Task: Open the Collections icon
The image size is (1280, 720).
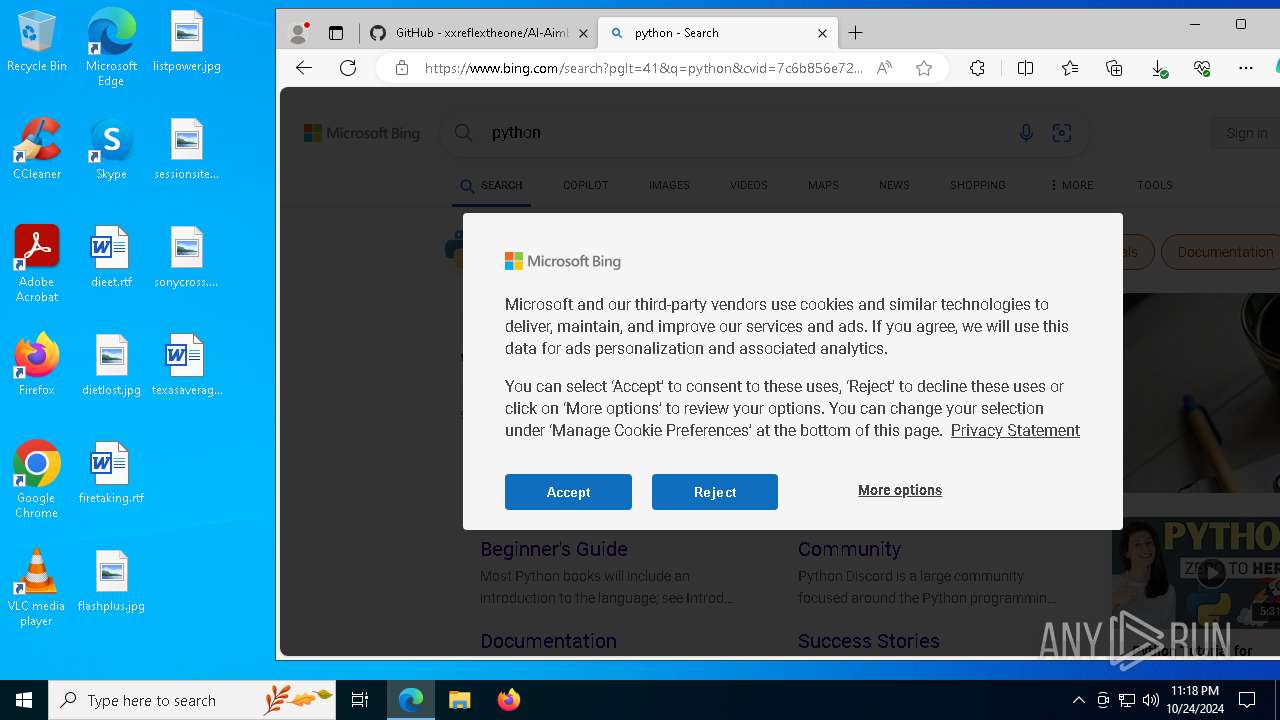Action: pos(1114,68)
